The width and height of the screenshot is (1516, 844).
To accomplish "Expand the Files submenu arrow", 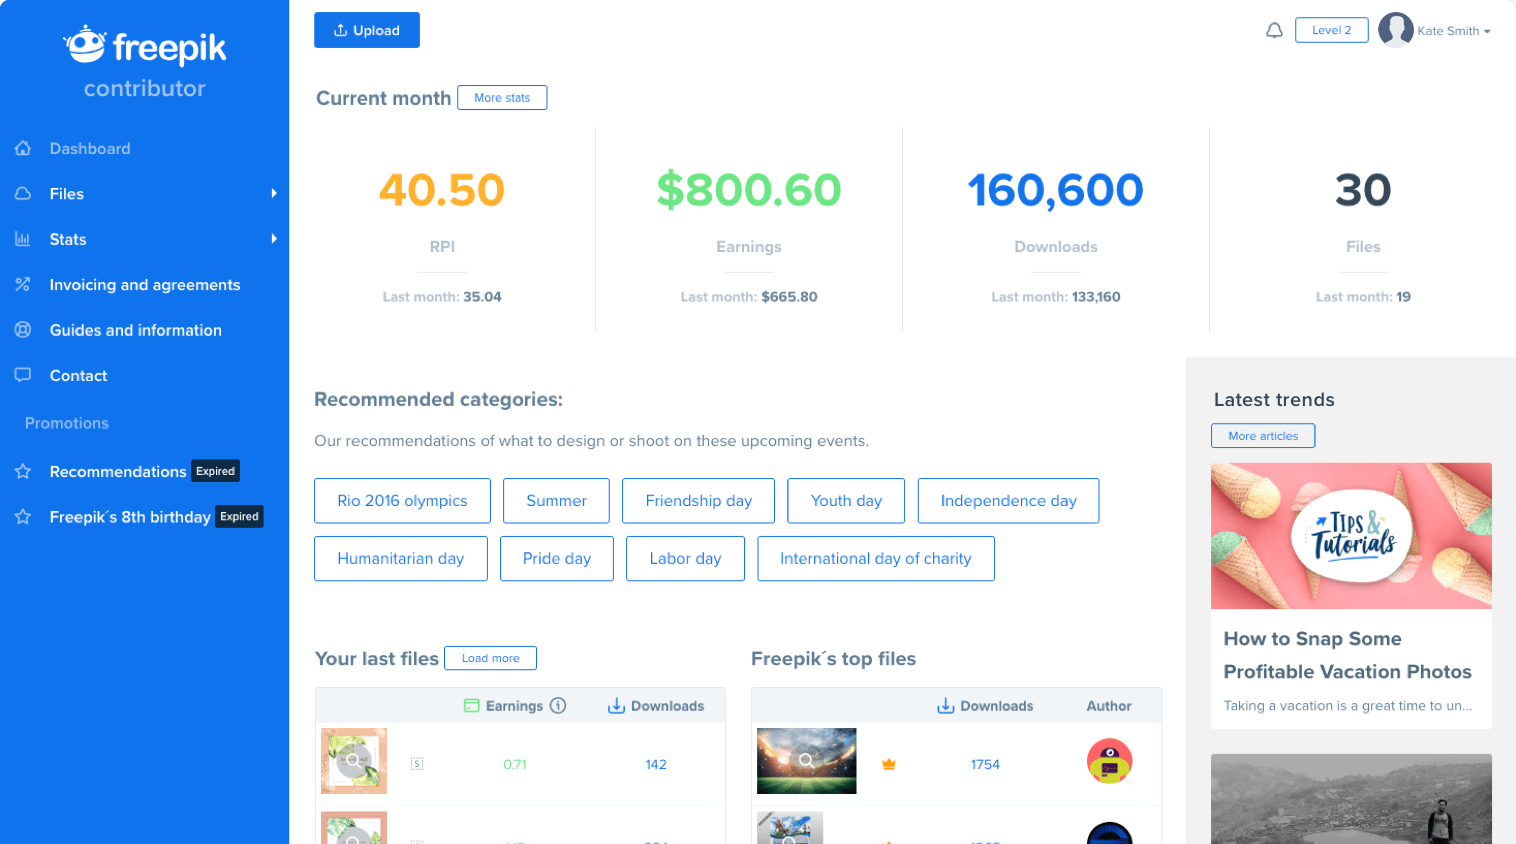I will [x=274, y=193].
